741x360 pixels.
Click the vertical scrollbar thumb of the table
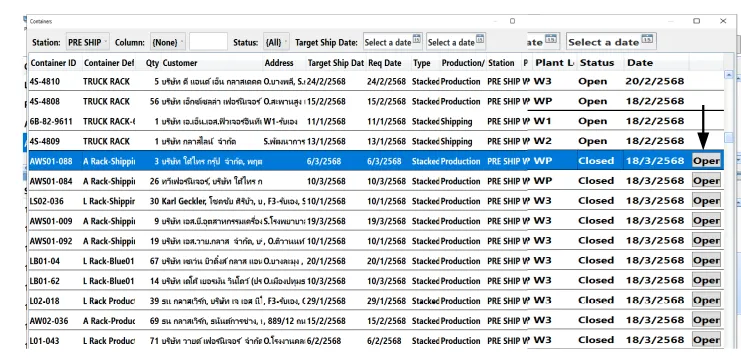click(729, 137)
